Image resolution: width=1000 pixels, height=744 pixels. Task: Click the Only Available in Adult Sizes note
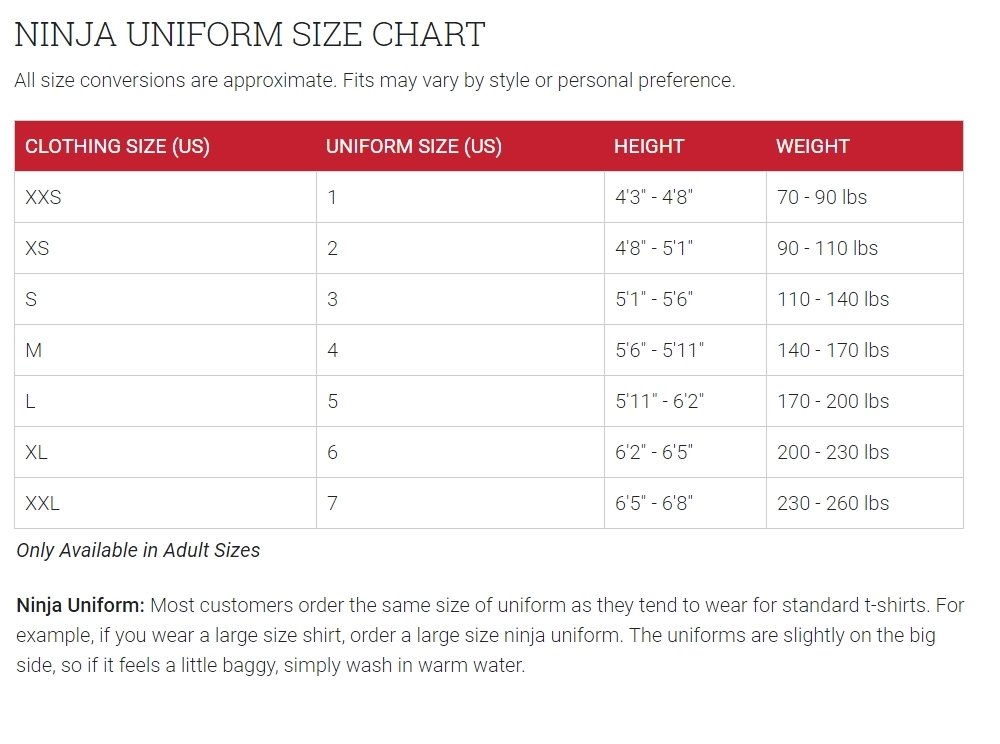[x=138, y=550]
